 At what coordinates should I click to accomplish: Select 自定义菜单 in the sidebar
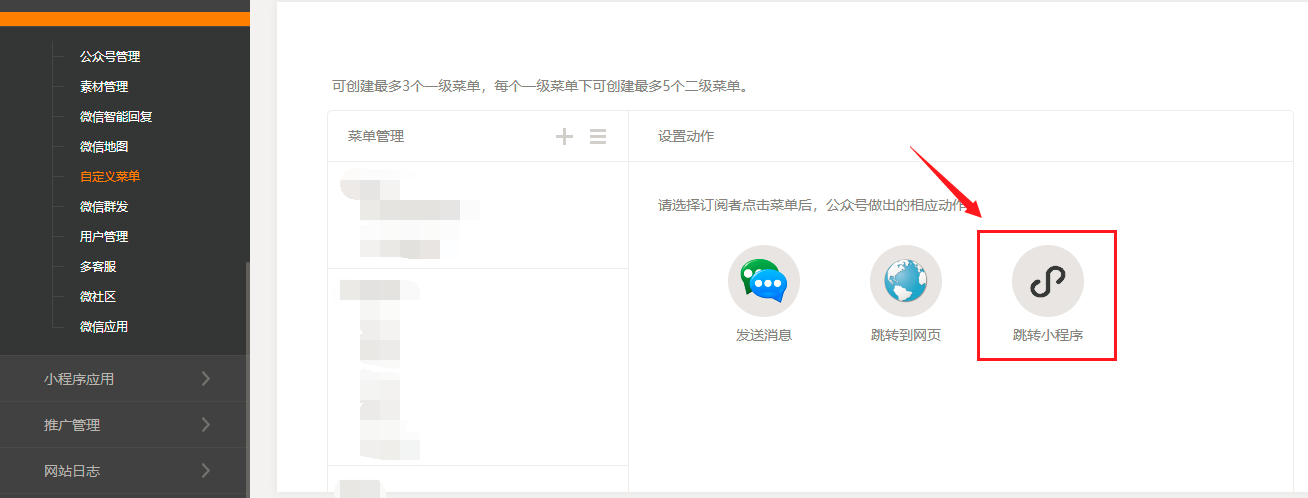pyautogui.click(x=110, y=177)
